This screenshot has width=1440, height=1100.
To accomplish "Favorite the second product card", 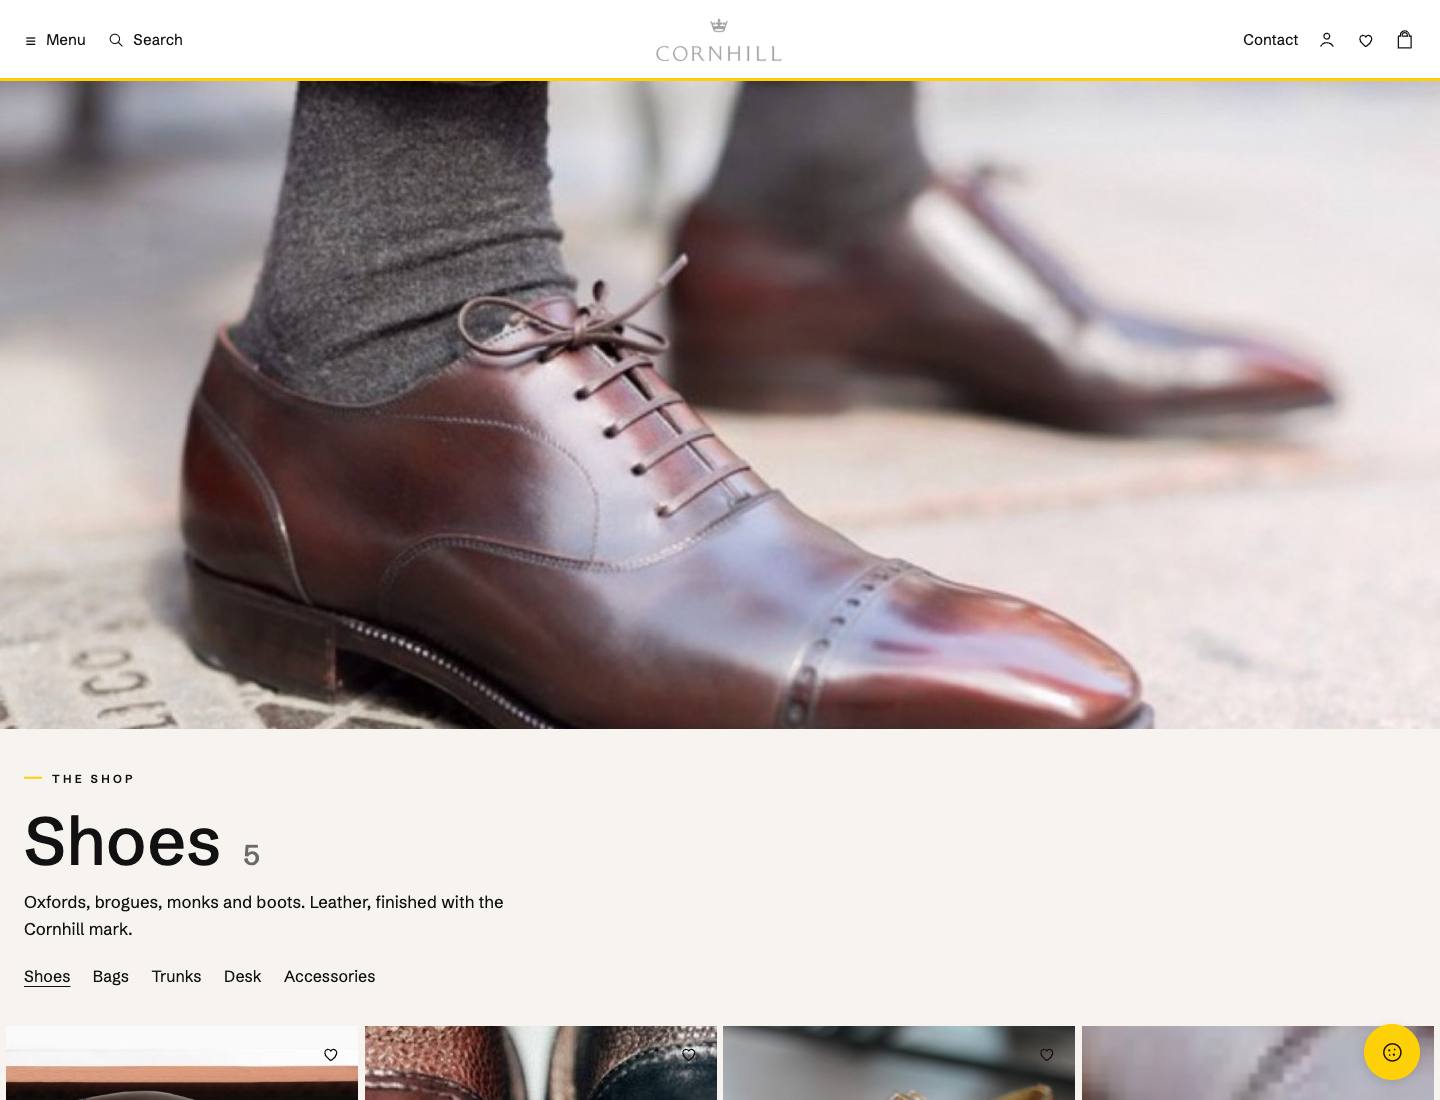I will click(689, 1054).
